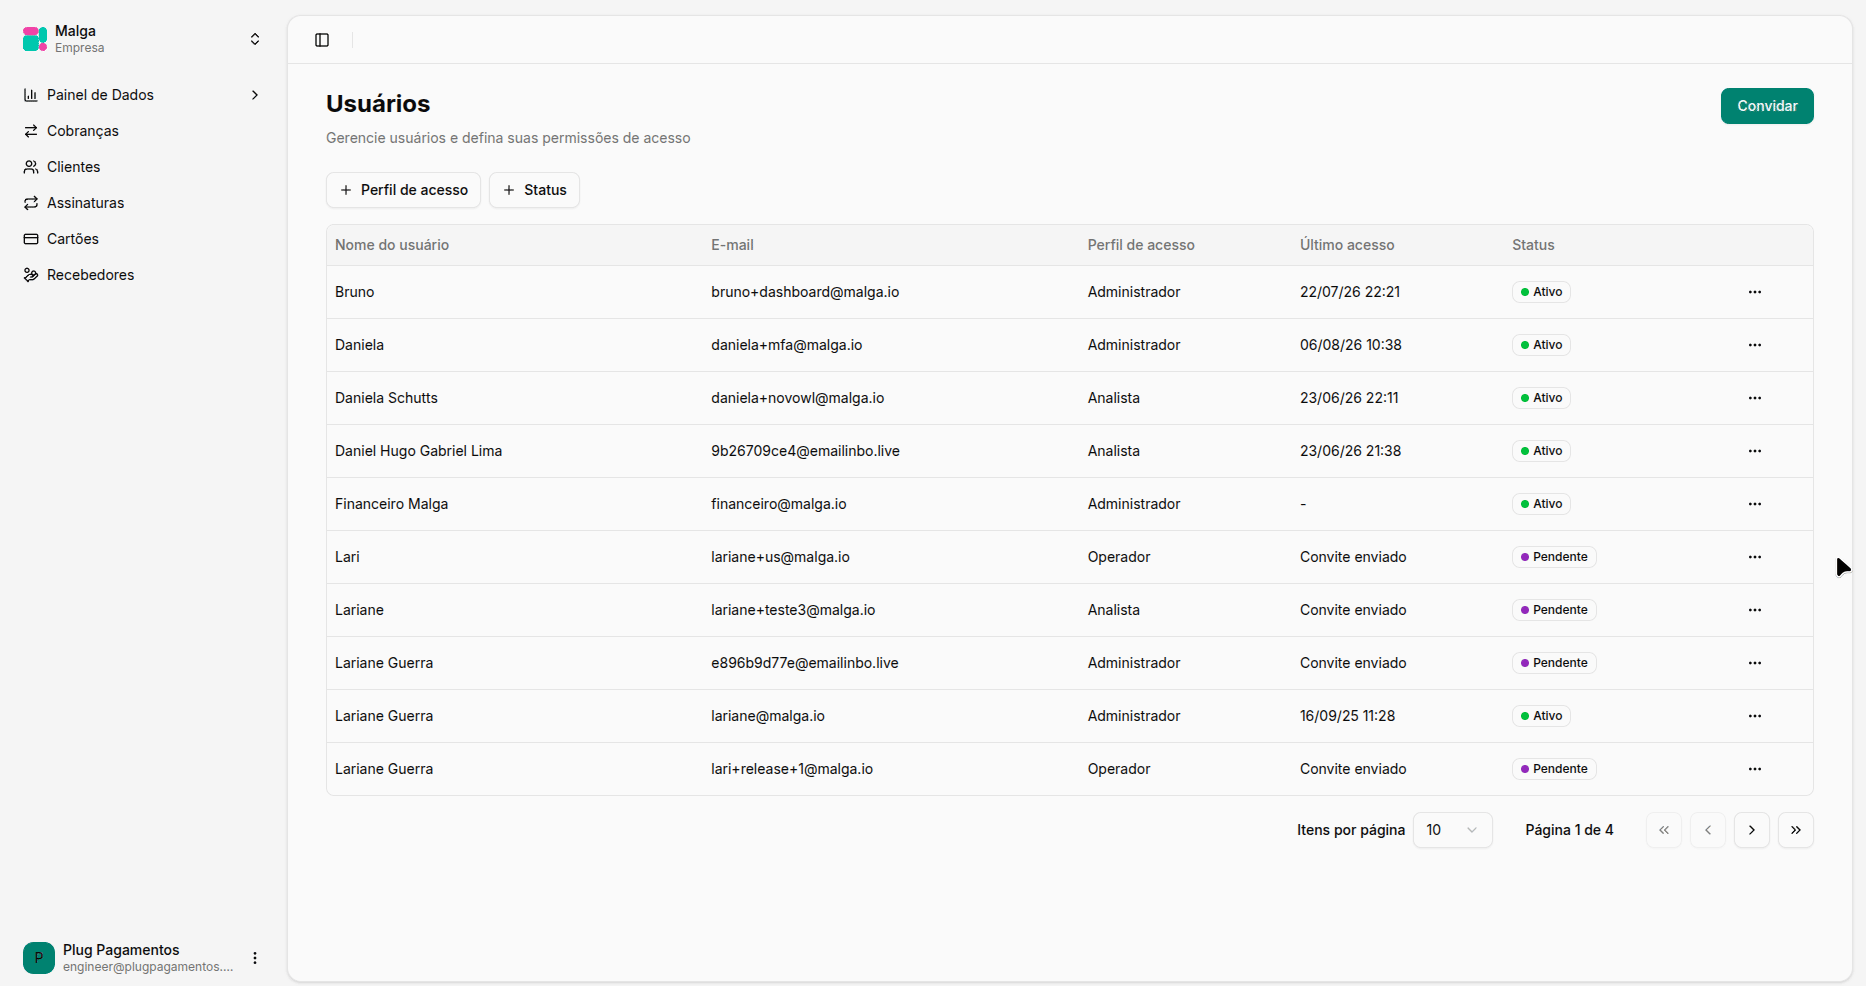The width and height of the screenshot is (1866, 986).
Task: Add Status filter
Action: coord(534,190)
